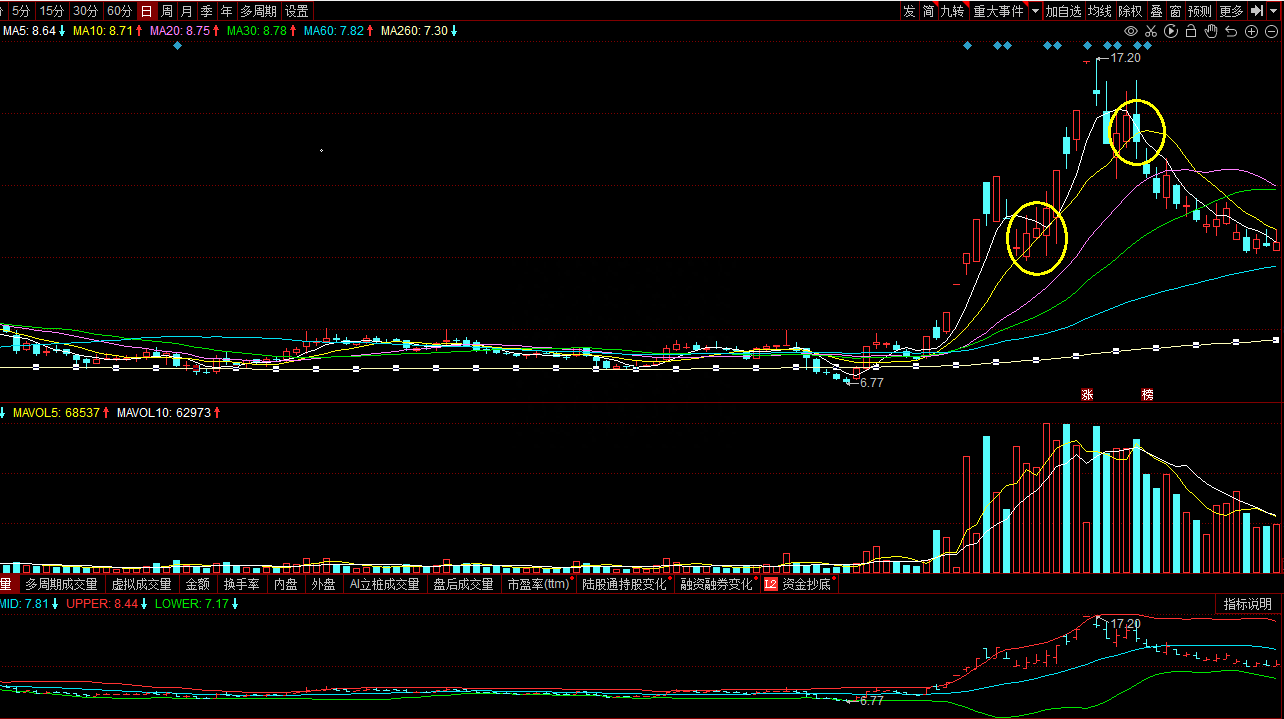The image size is (1284, 719).
Task: Select 盘后成交量 indicator tab
Action: point(463,584)
